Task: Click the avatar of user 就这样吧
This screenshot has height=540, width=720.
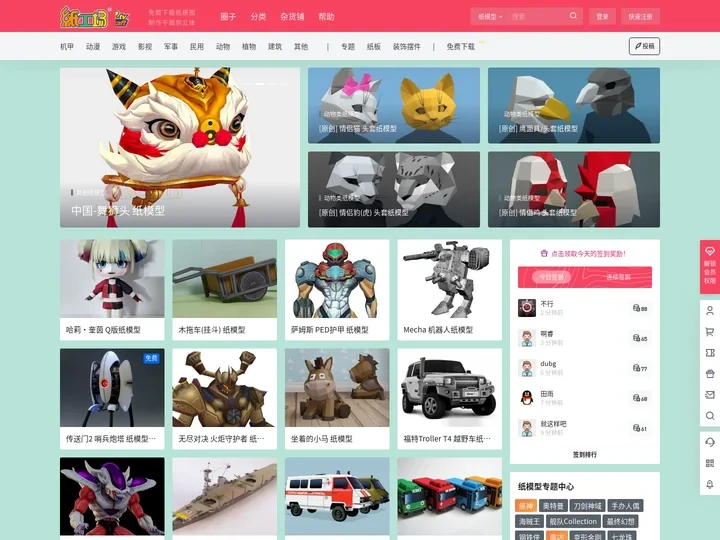Action: pyautogui.click(x=527, y=428)
